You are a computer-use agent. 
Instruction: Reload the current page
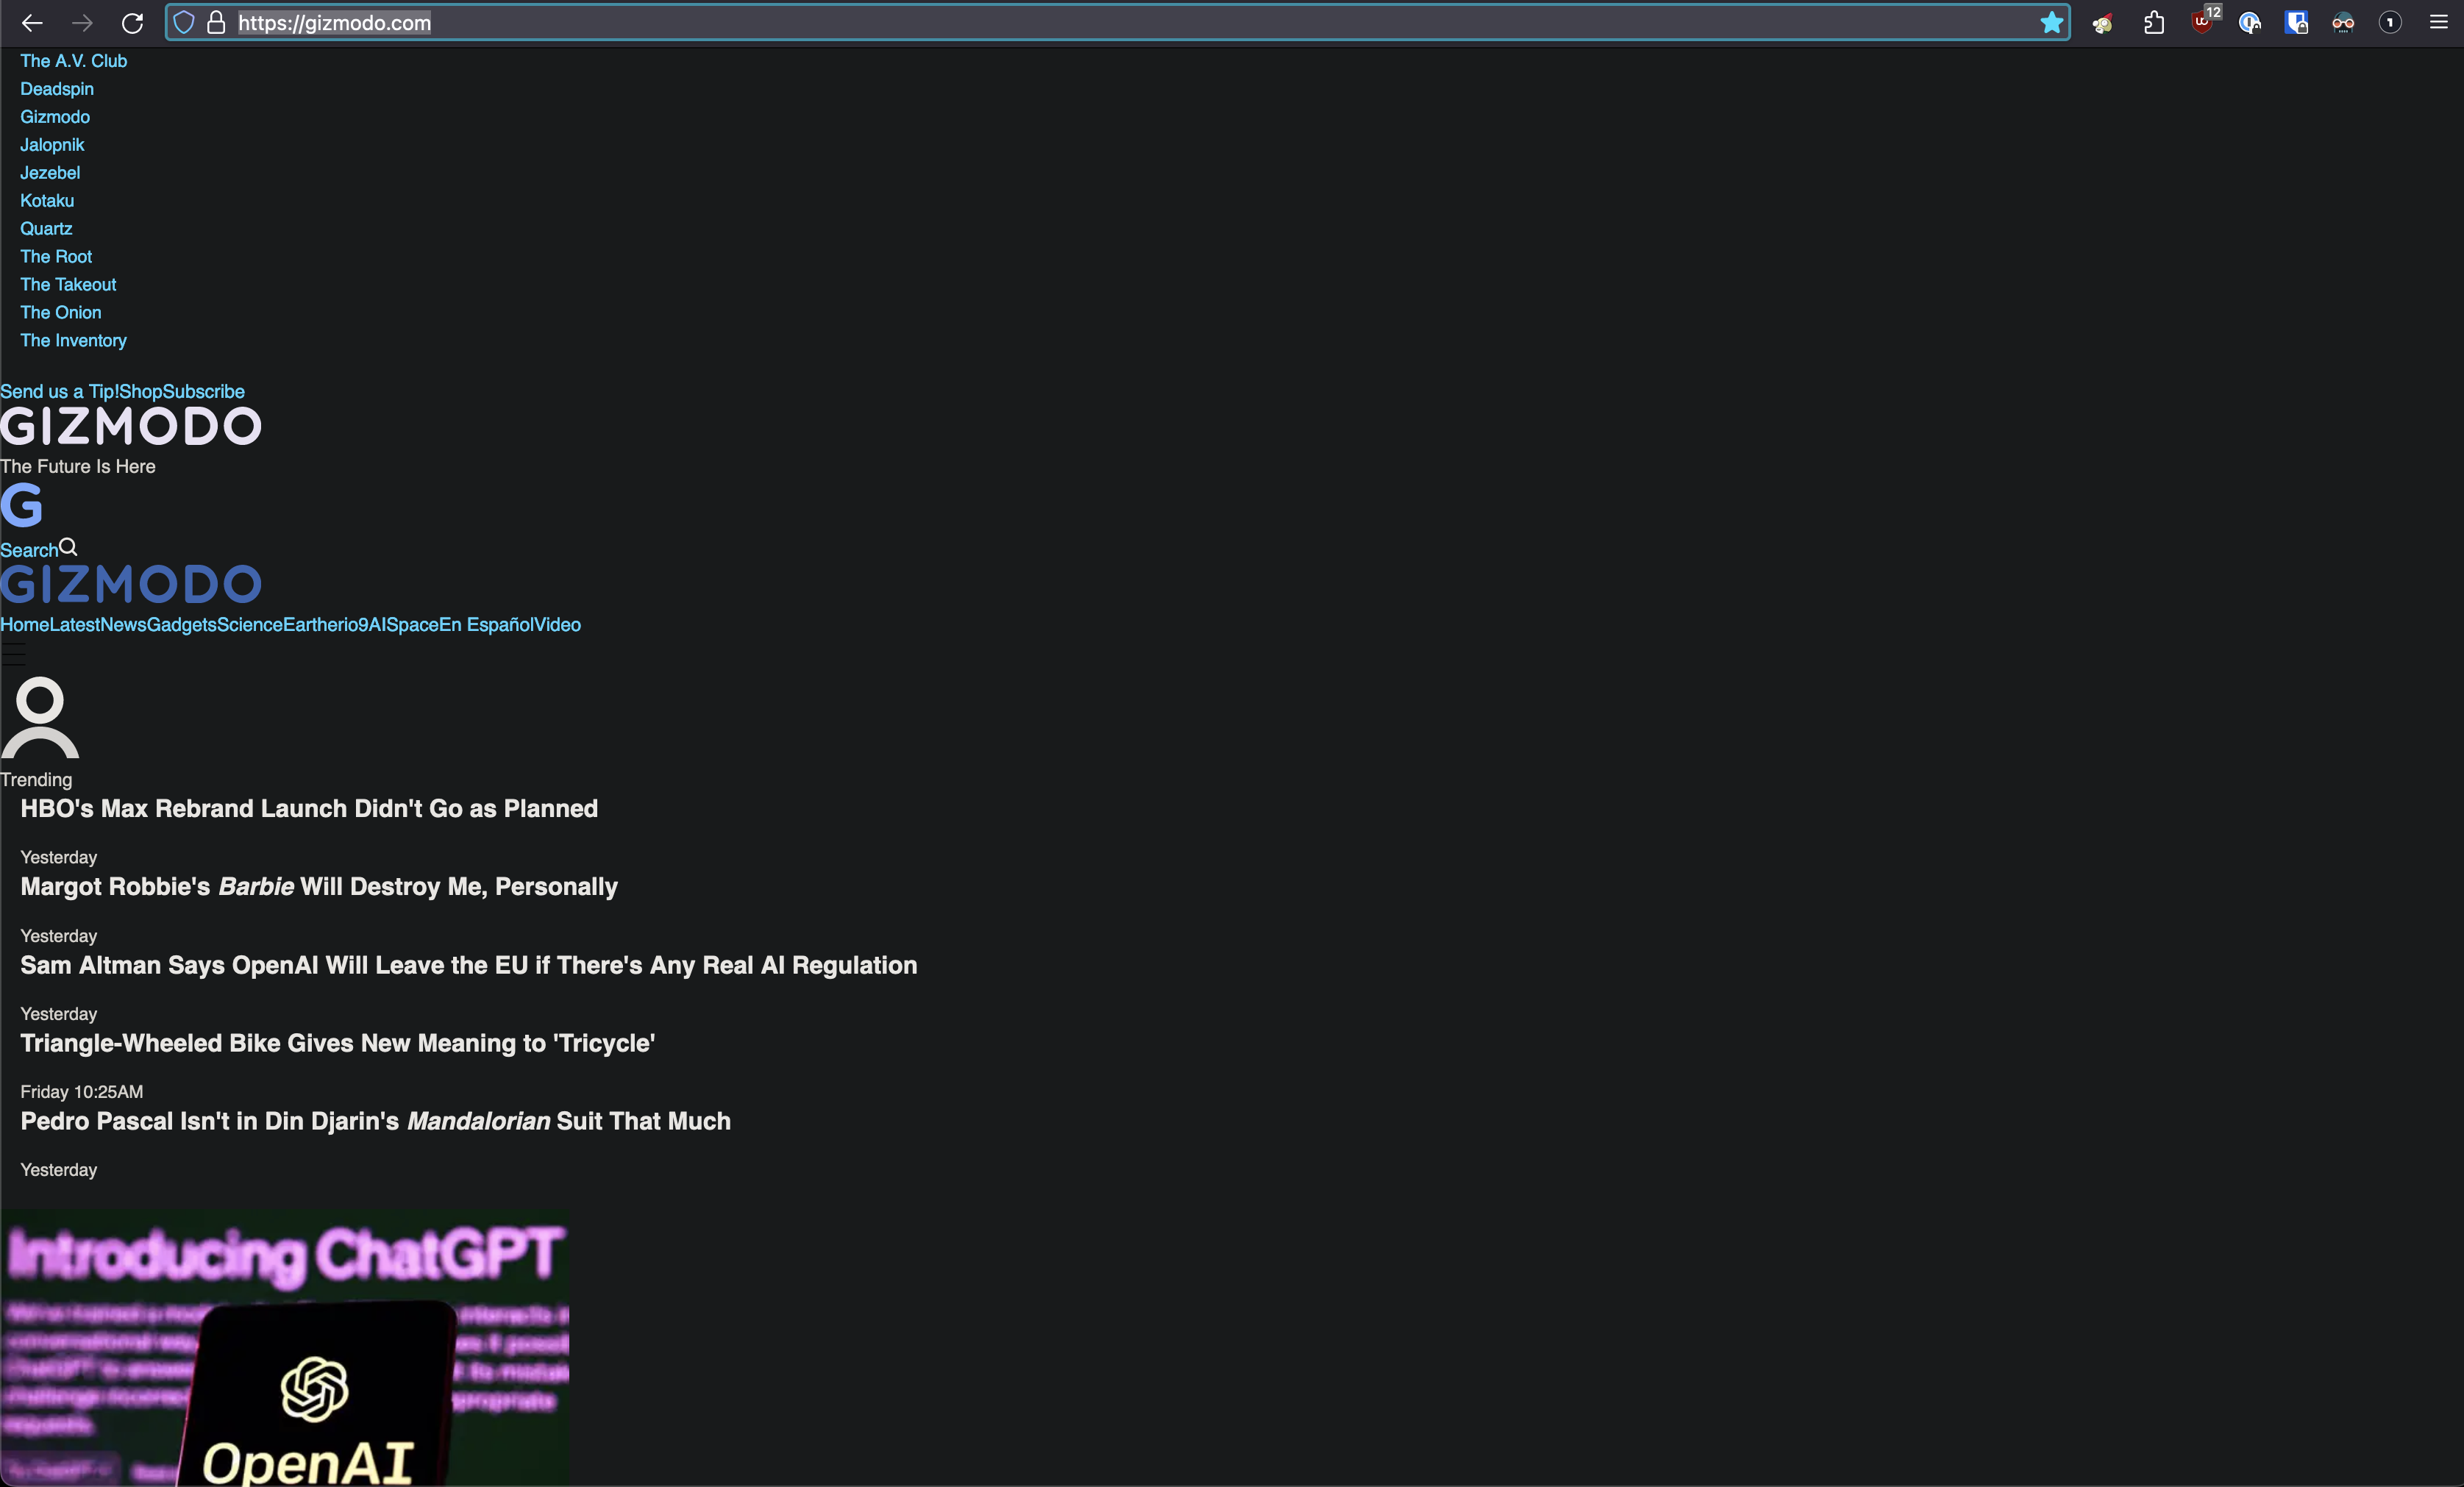[132, 23]
